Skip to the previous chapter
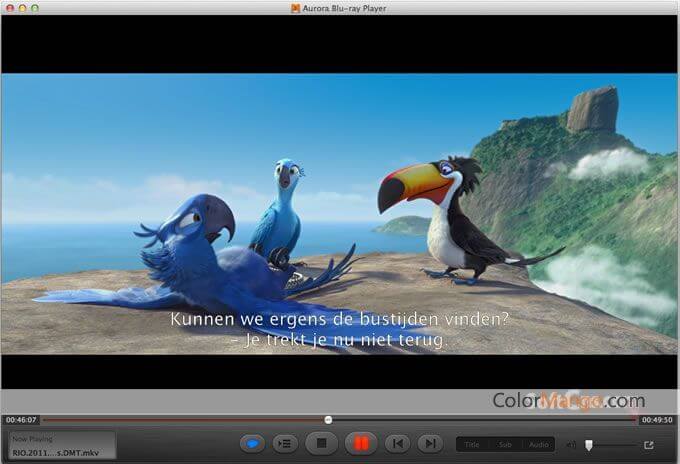This screenshot has height=464, width=680. click(x=397, y=443)
